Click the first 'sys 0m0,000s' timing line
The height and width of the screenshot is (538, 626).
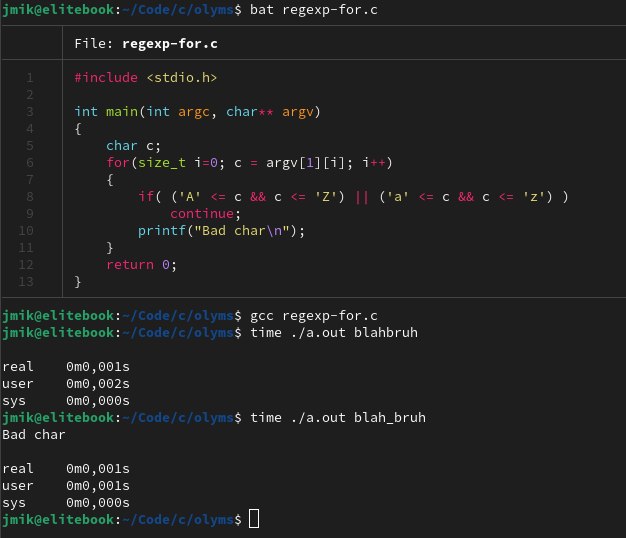[66, 401]
